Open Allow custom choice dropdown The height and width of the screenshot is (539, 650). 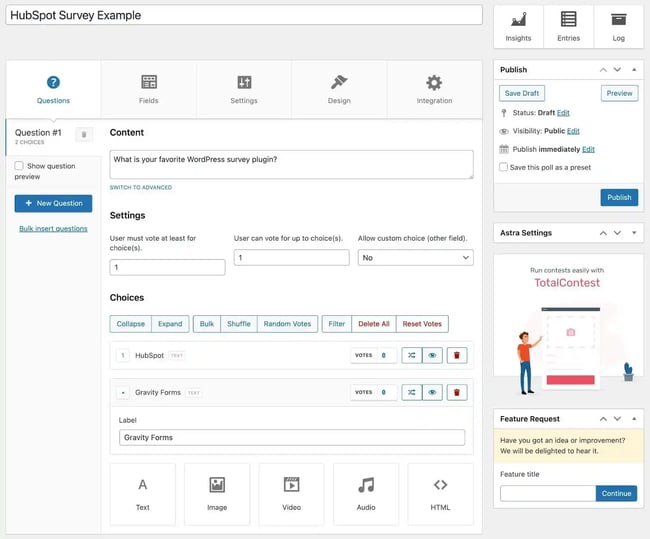415,257
